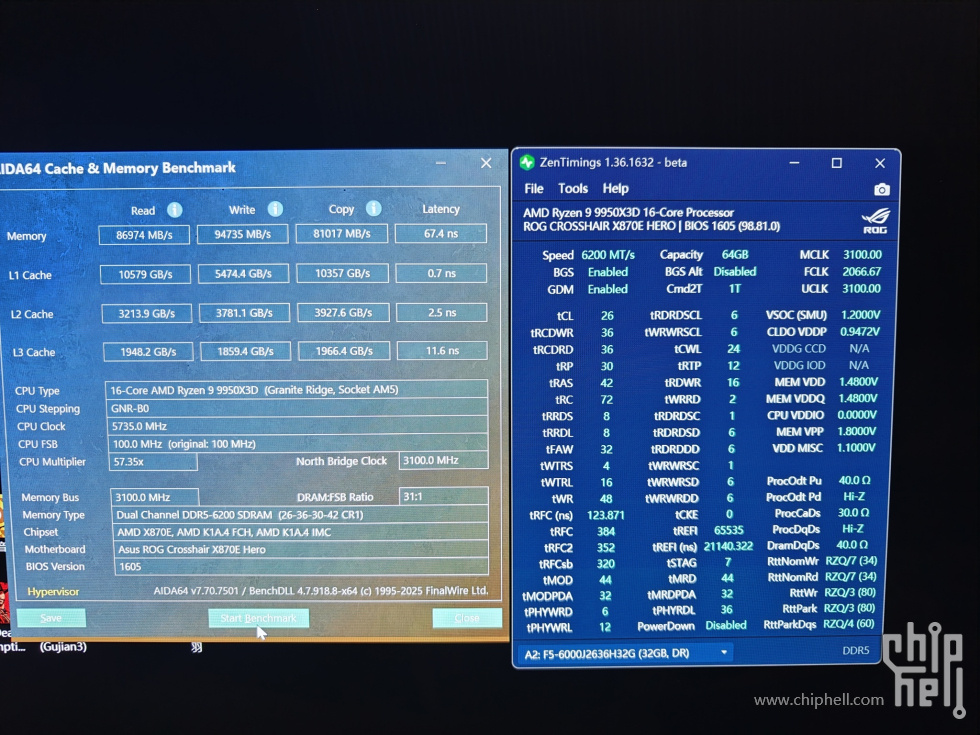
Task: Click the MCLK value 3100.00
Action: pos(862,254)
